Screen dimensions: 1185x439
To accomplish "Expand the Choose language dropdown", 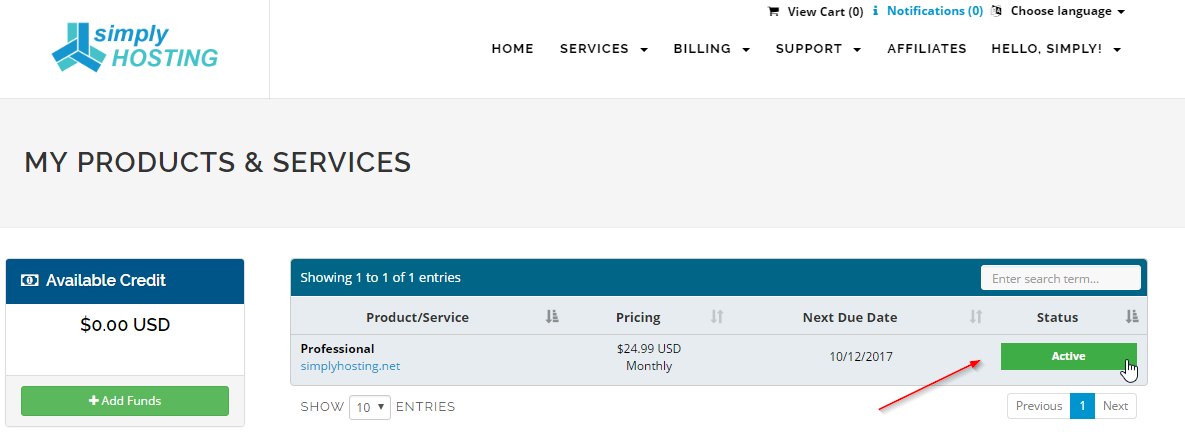I will pyautogui.click(x=1068, y=11).
